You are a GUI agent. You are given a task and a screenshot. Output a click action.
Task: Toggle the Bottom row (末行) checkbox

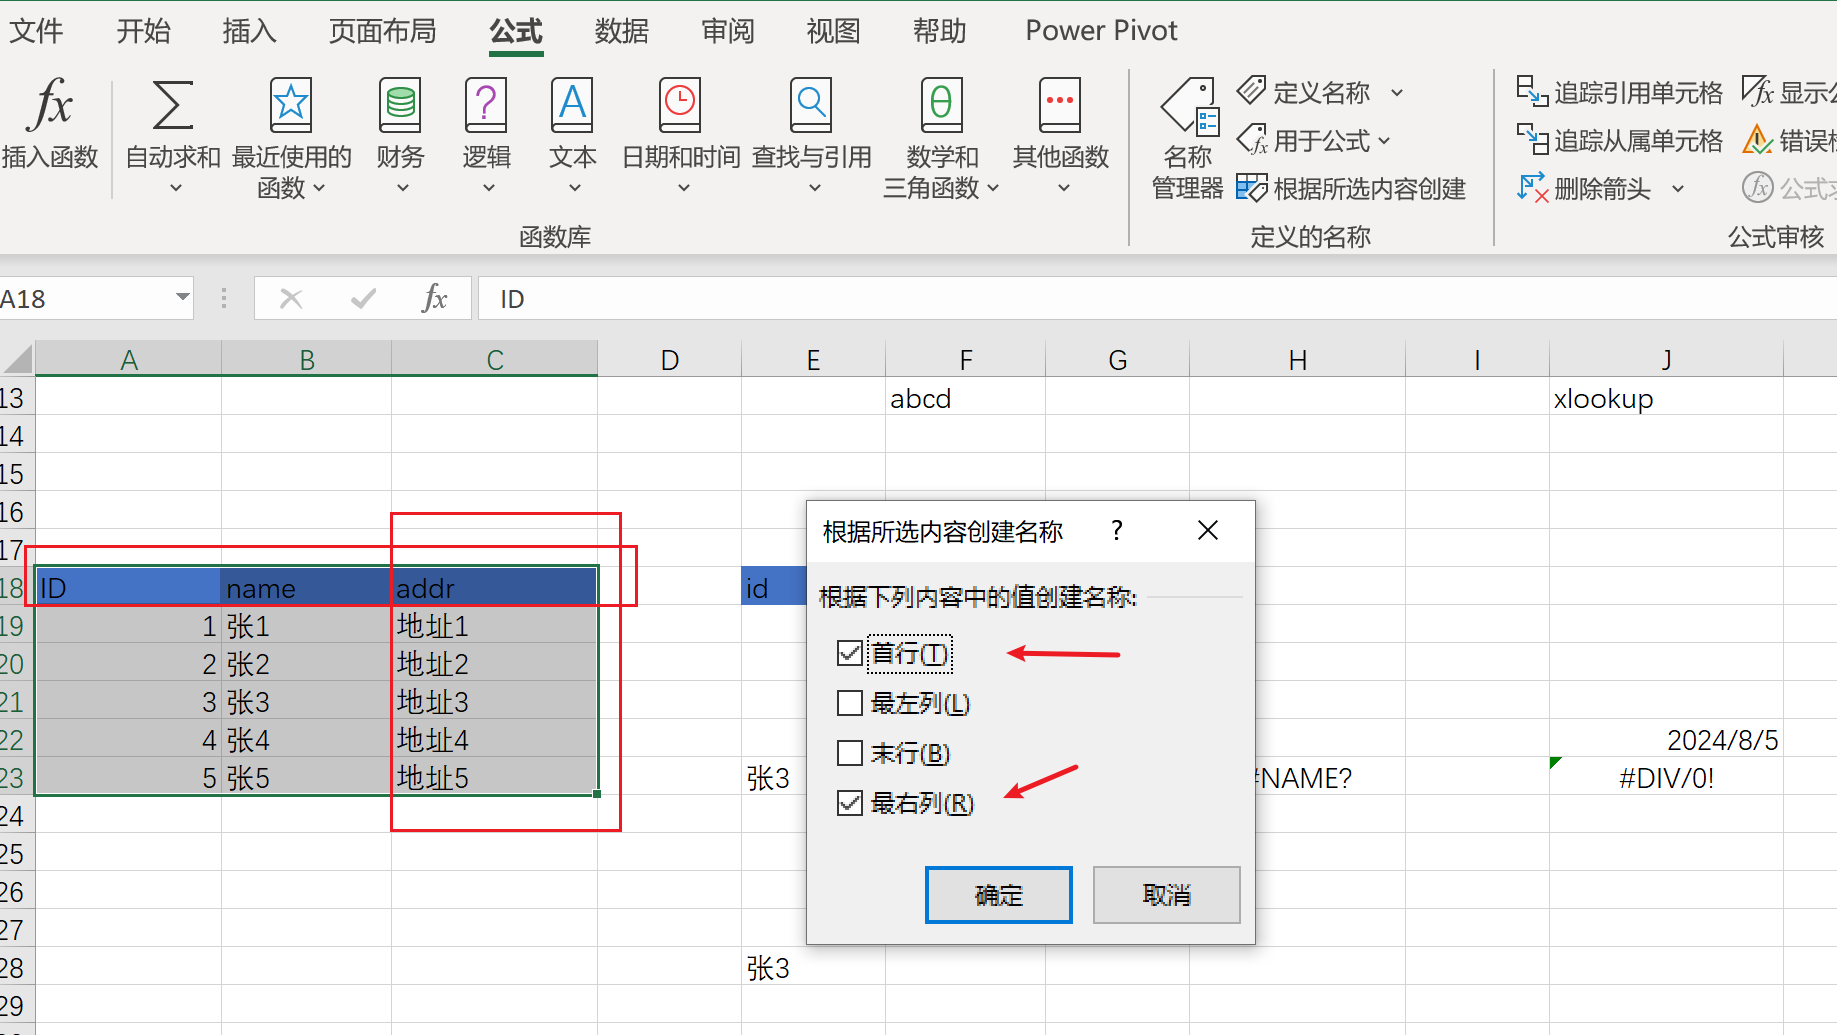(849, 753)
